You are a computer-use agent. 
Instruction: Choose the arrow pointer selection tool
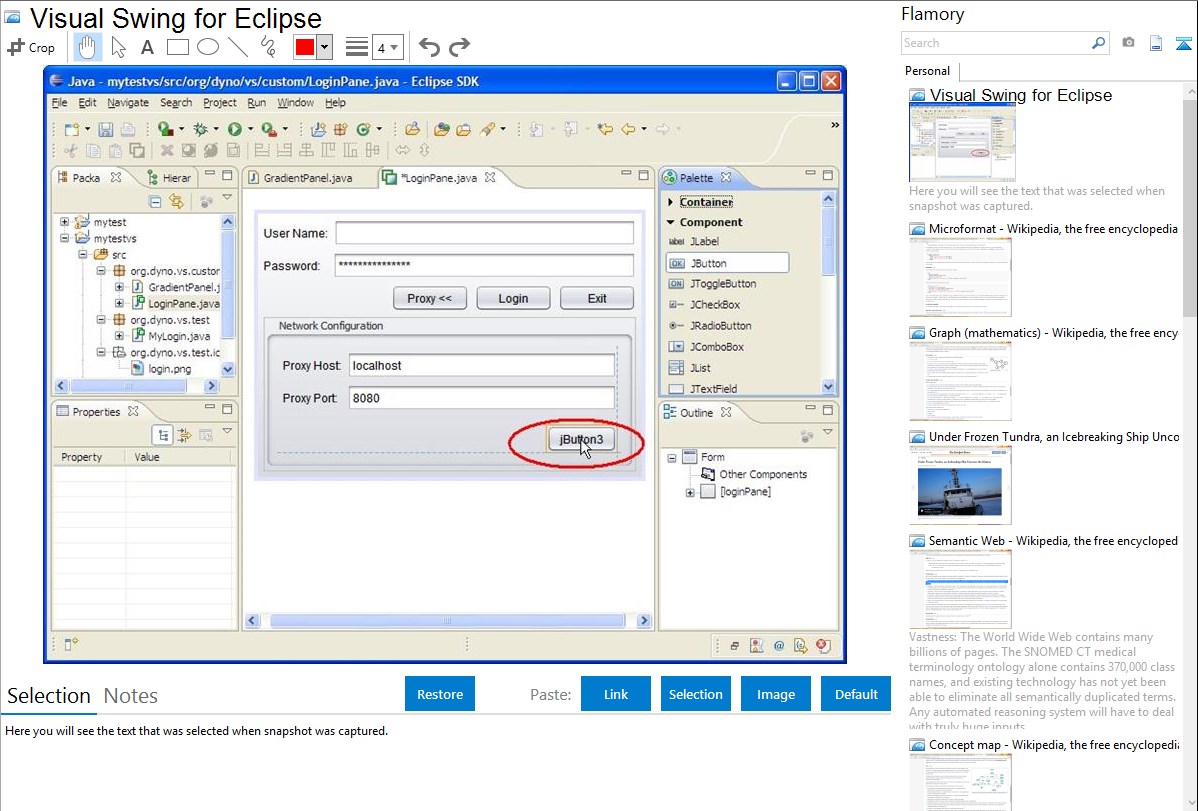click(x=118, y=47)
